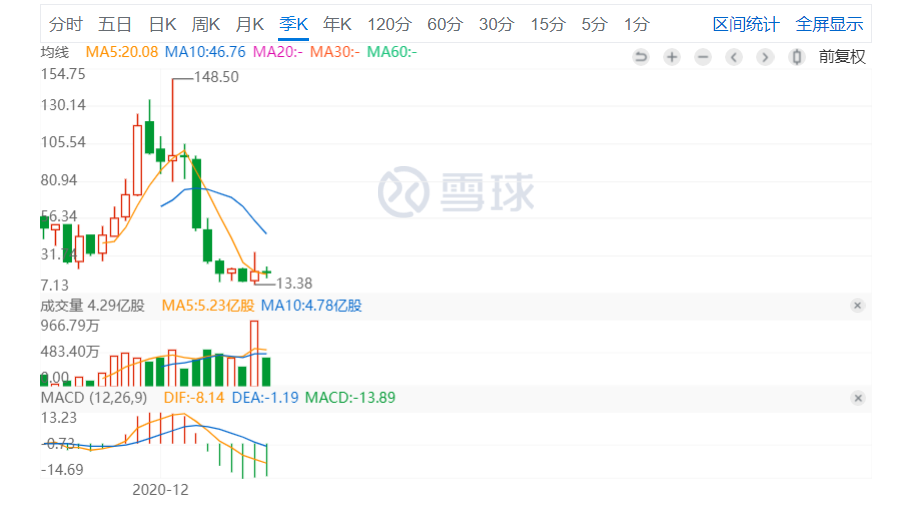Select the 60分 interval tab
Viewport: 898px width, 505px height.
pyautogui.click(x=445, y=24)
